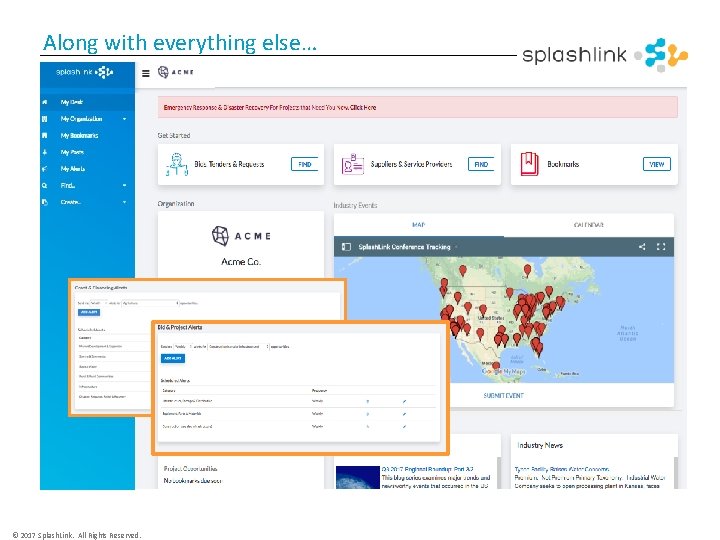Click the Emergency Response banner 'Click Here' link
This screenshot has height=540, width=720.
pyautogui.click(x=363, y=107)
